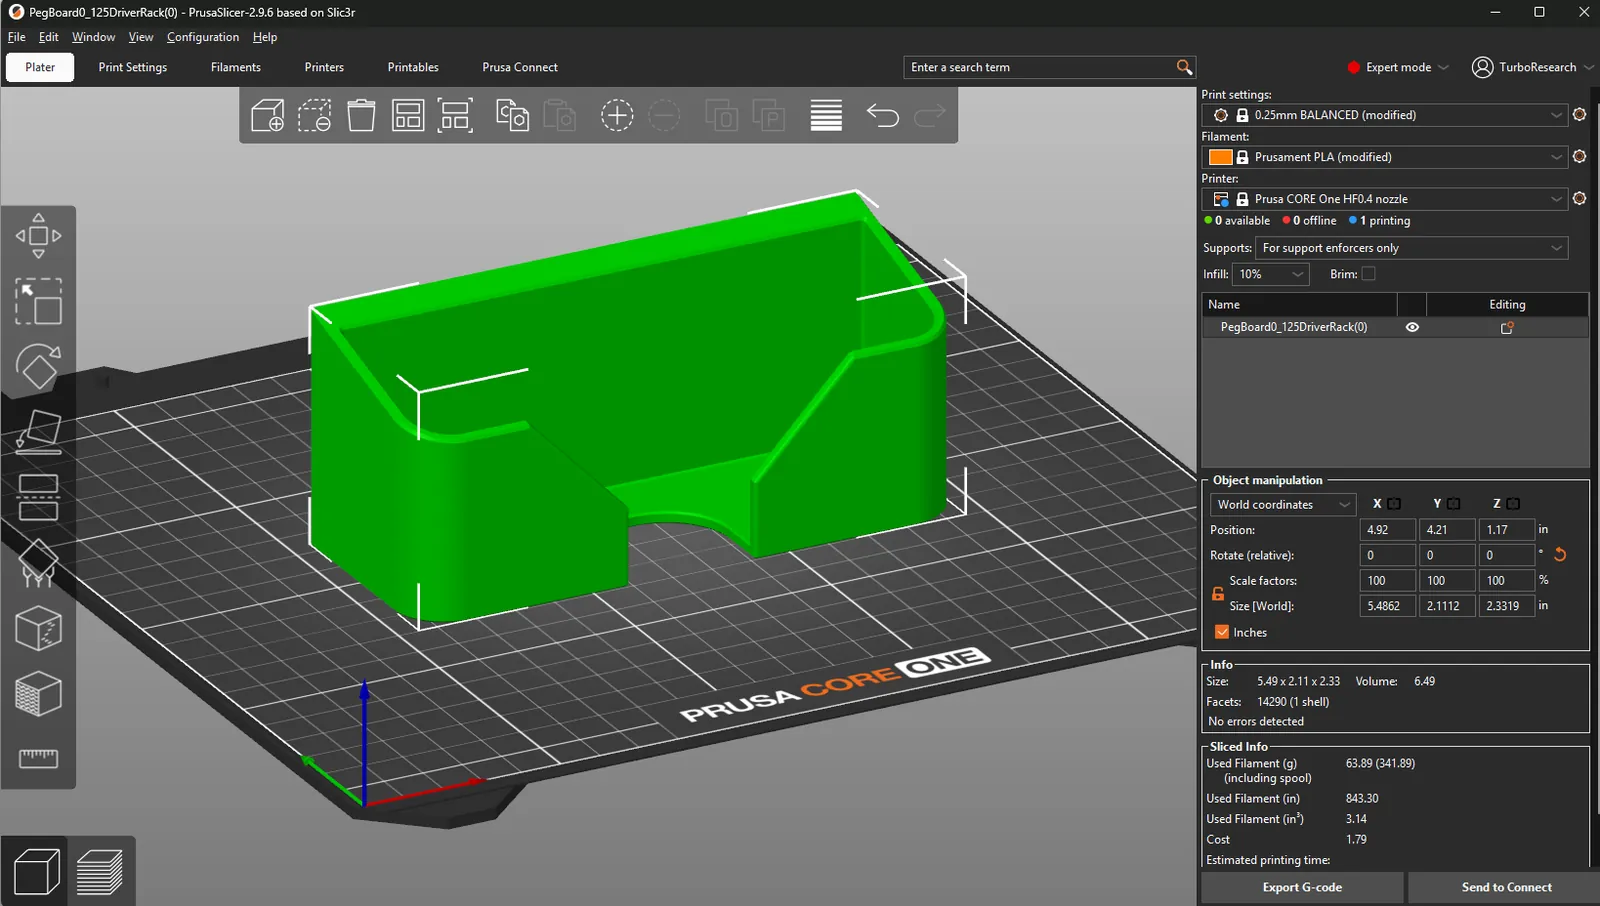Select the Seam painting cube tool
The height and width of the screenshot is (906, 1600).
pos(38,629)
